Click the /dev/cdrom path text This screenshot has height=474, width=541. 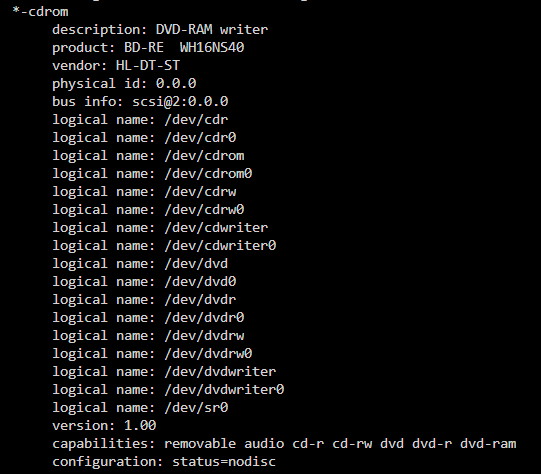tap(204, 156)
